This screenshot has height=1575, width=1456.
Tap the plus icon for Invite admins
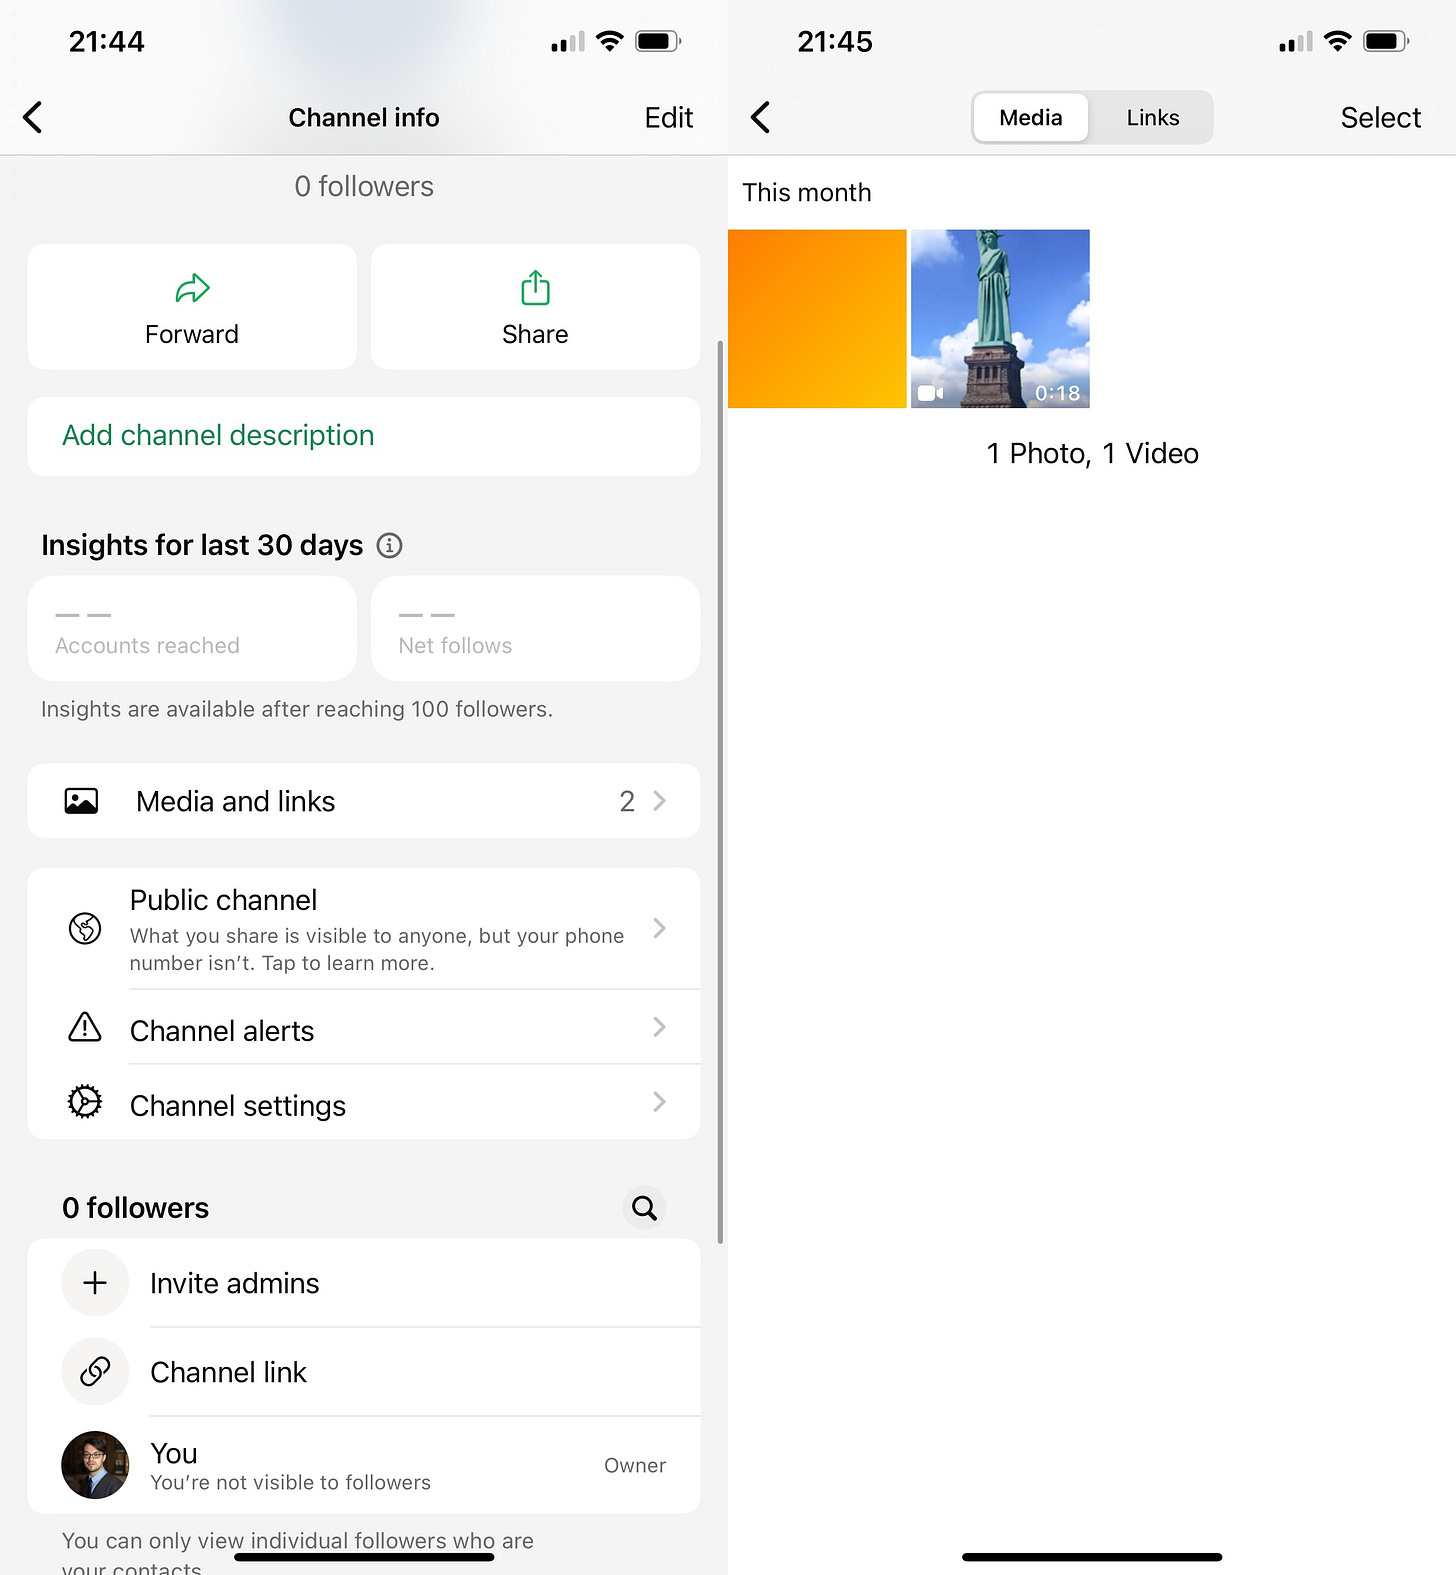tap(95, 1283)
